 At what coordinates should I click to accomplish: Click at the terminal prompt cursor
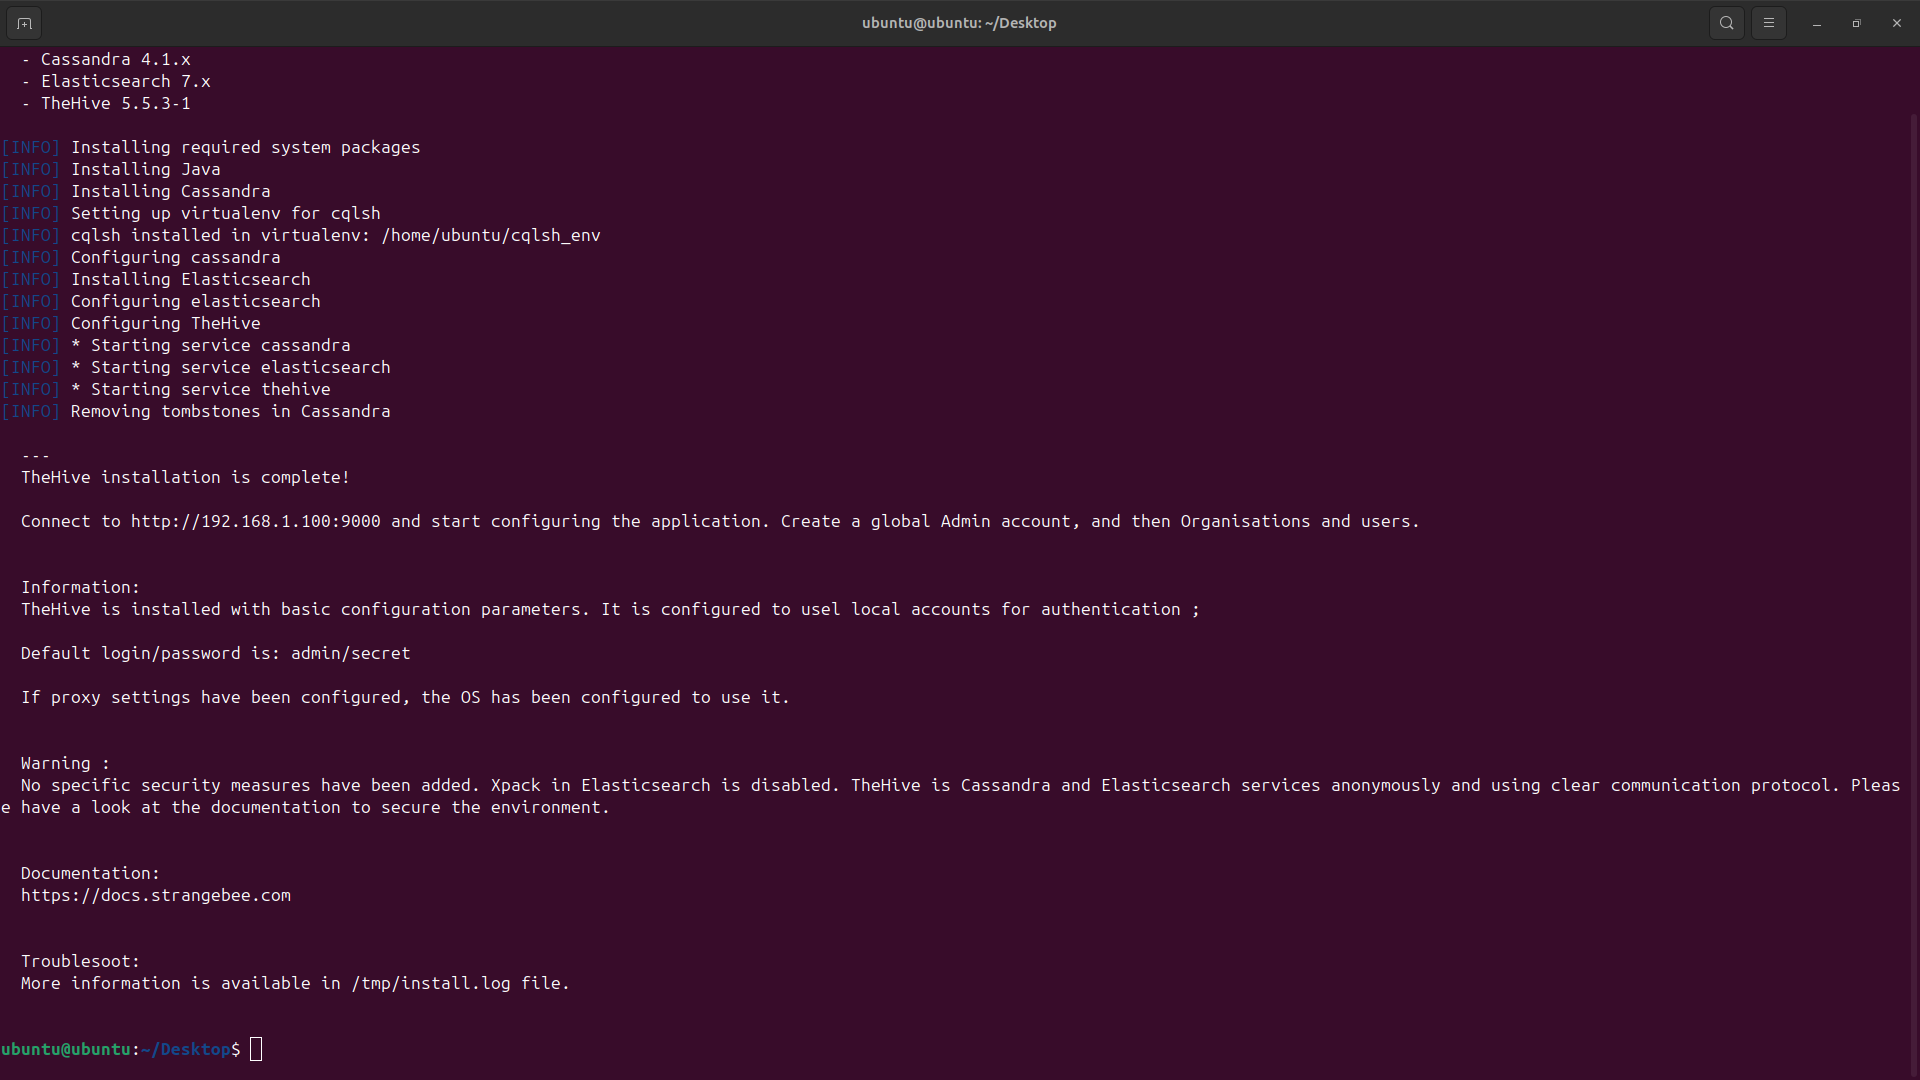pos(256,1049)
